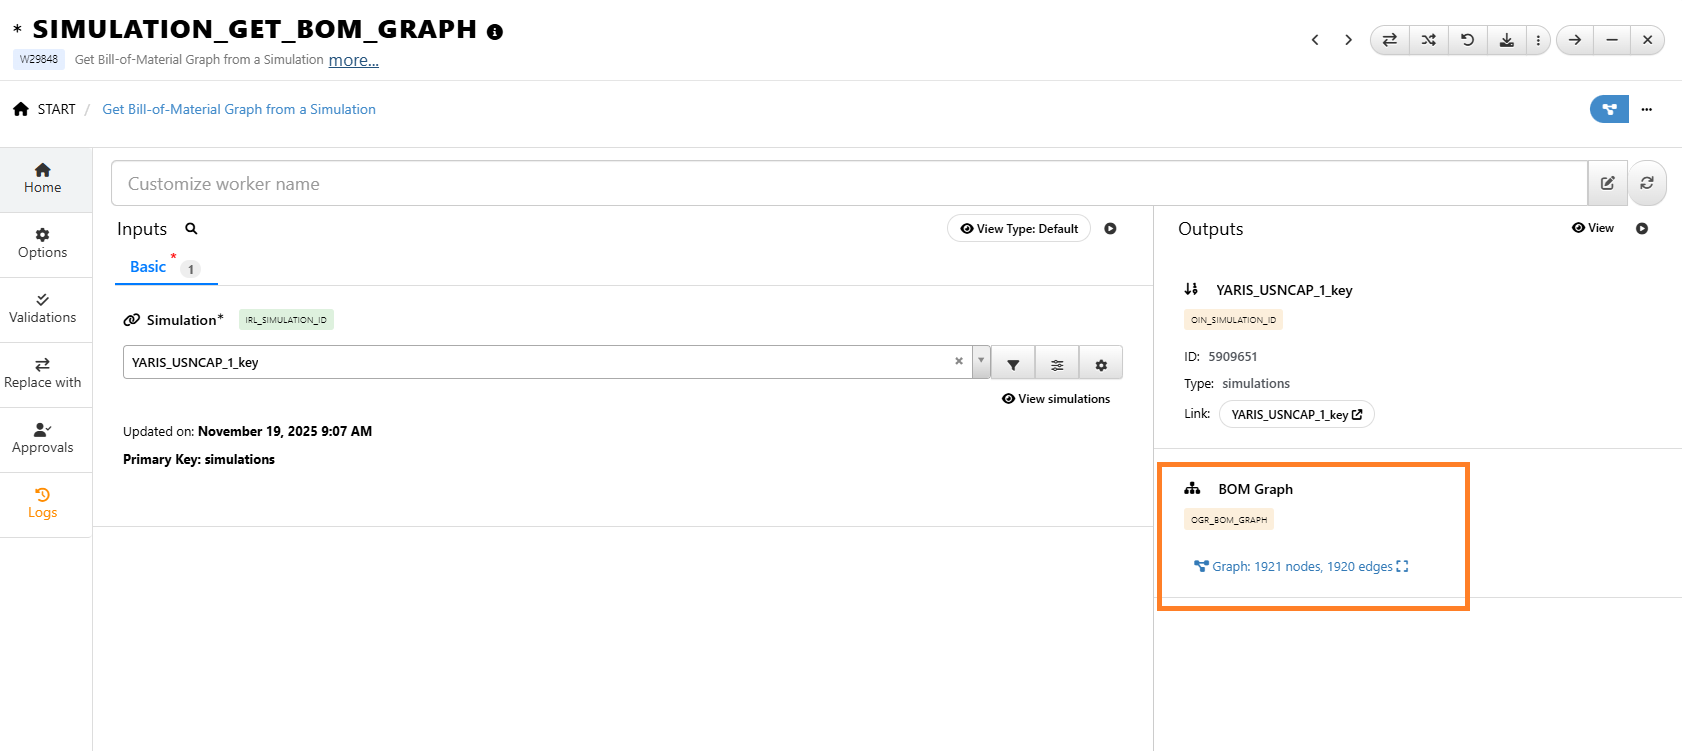Image resolution: width=1682 pixels, height=751 pixels.
Task: Open the Graph: 1921 nodes link
Action: click(1301, 567)
